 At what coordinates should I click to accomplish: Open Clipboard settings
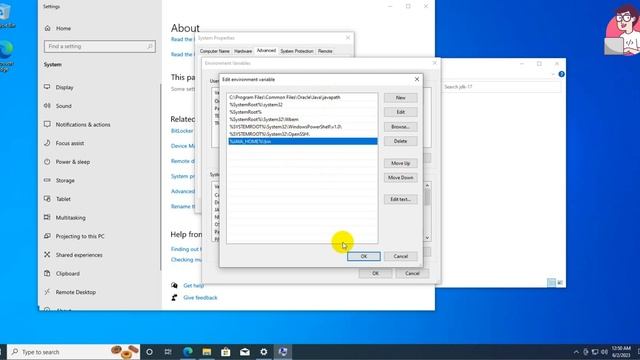coord(67,273)
